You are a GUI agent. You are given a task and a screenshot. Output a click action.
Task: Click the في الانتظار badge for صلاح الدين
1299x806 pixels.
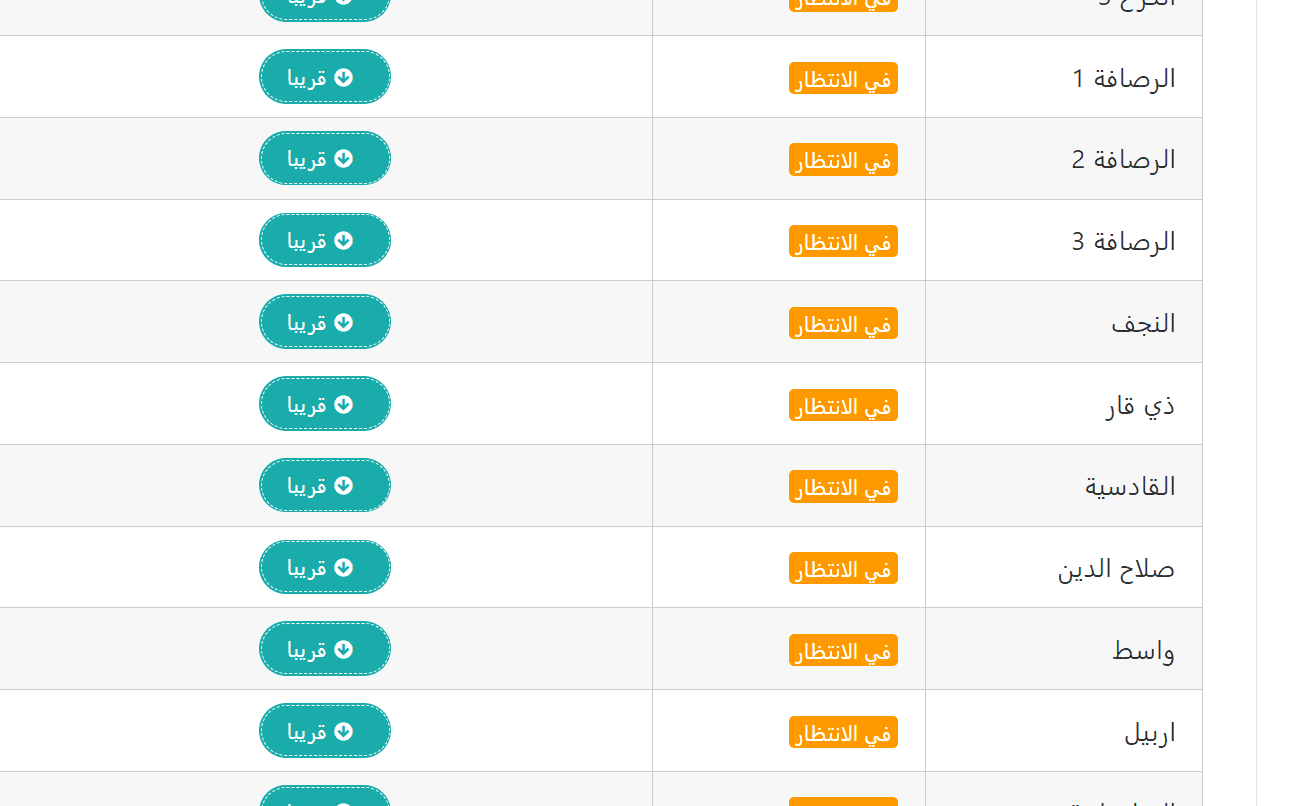tap(843, 568)
